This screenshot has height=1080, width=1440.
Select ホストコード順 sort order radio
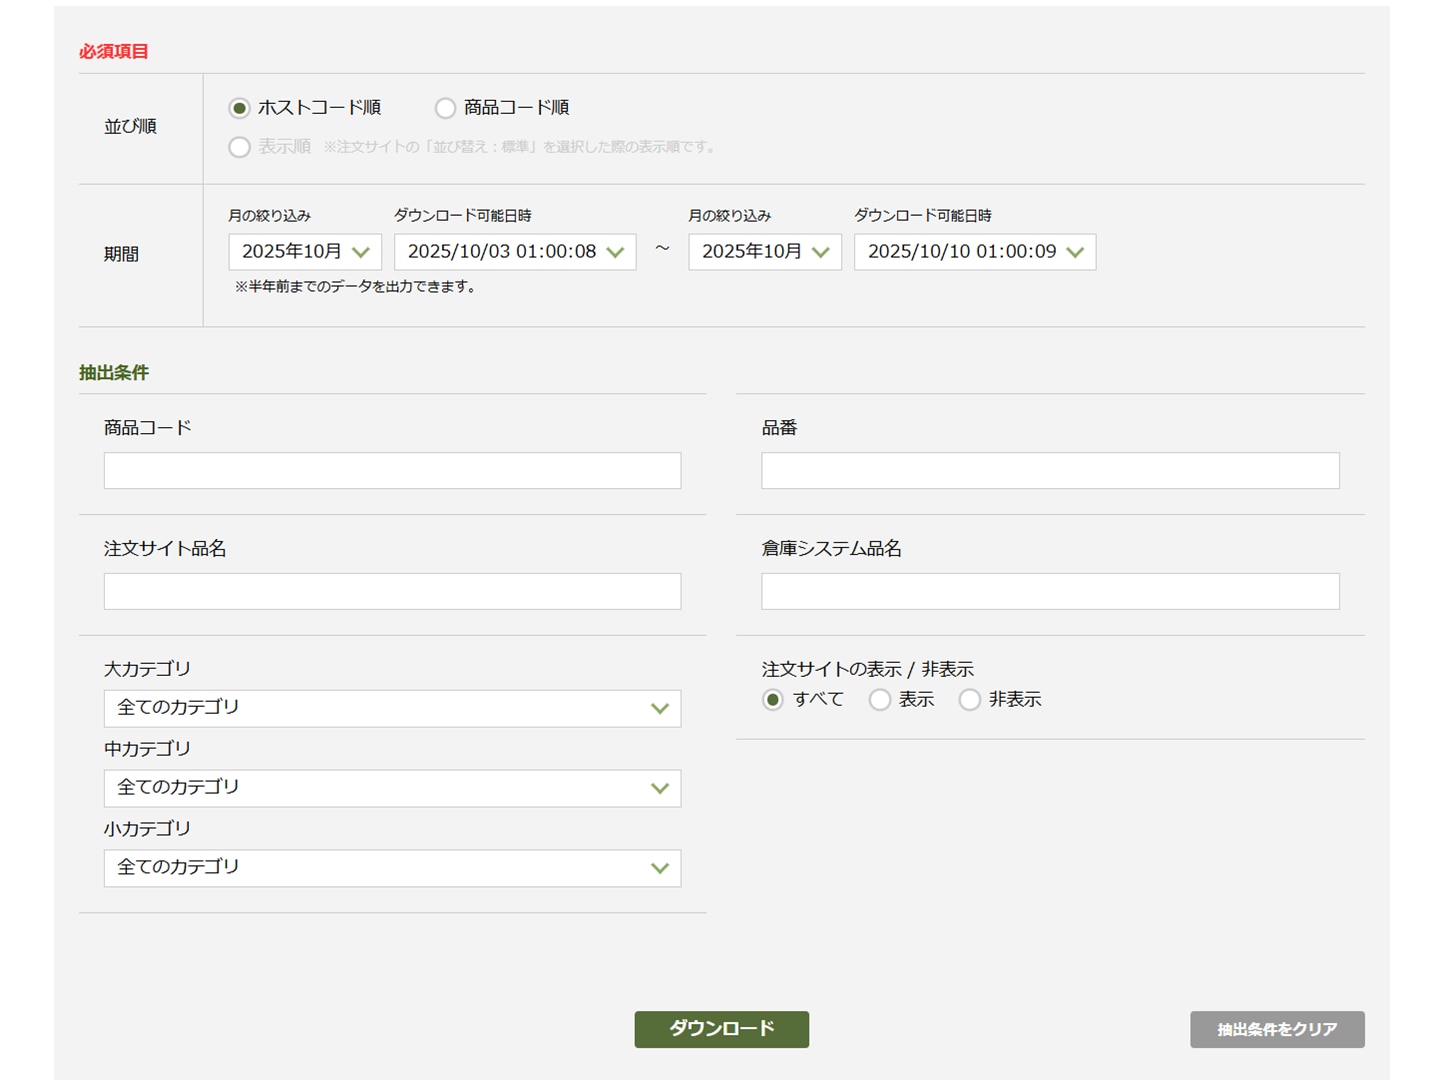[239, 108]
